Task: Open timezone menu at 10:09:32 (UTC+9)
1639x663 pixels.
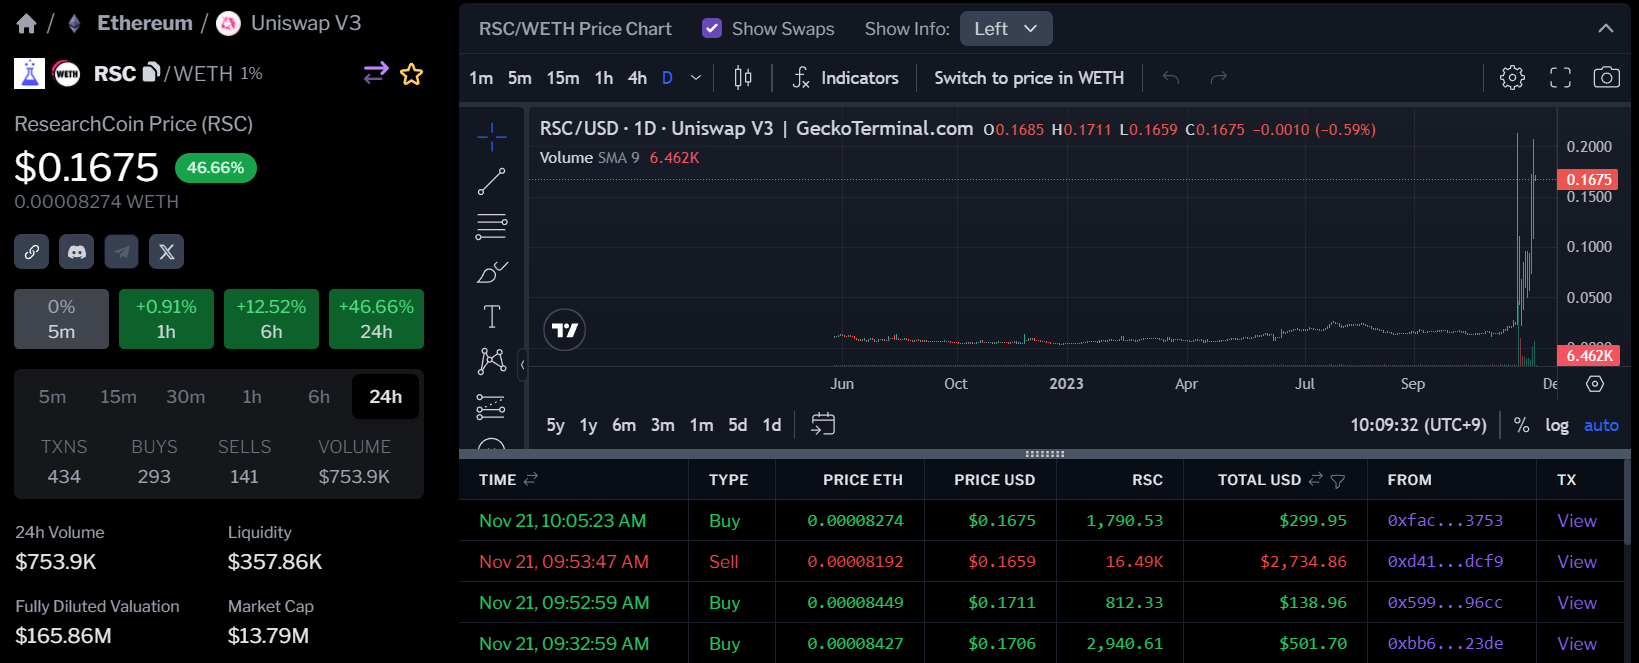Action: click(1418, 425)
